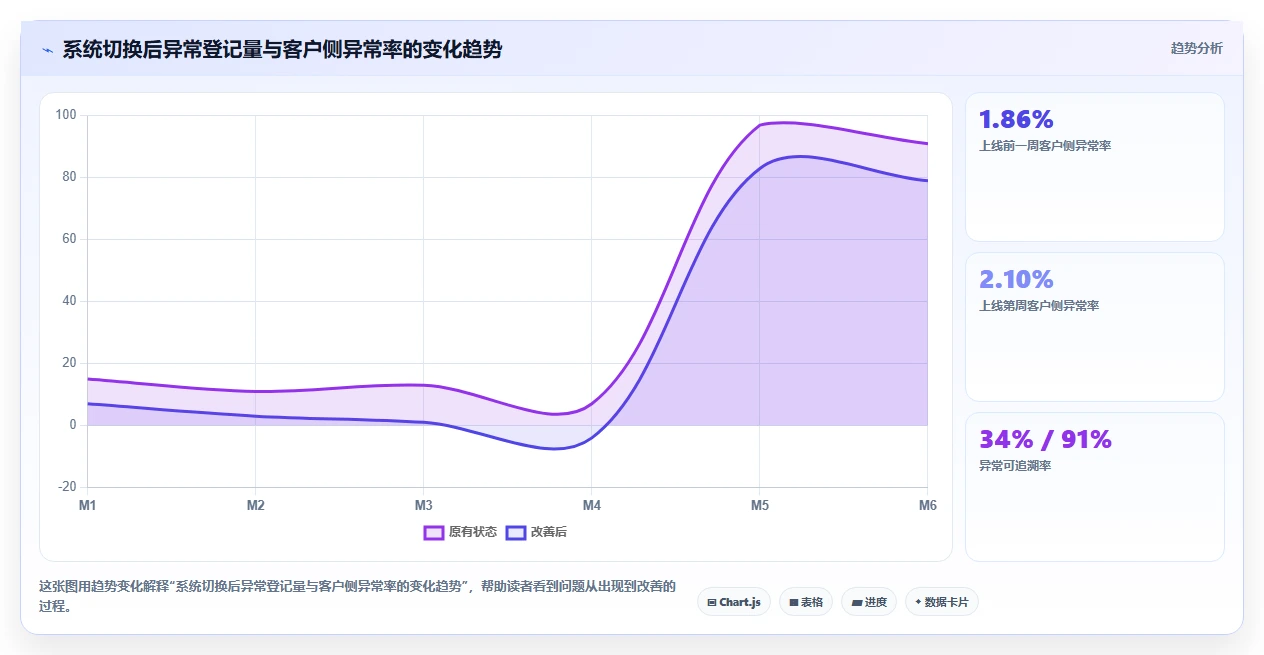Select the 进度 tag chip
This screenshot has width=1264, height=655.
[869, 602]
